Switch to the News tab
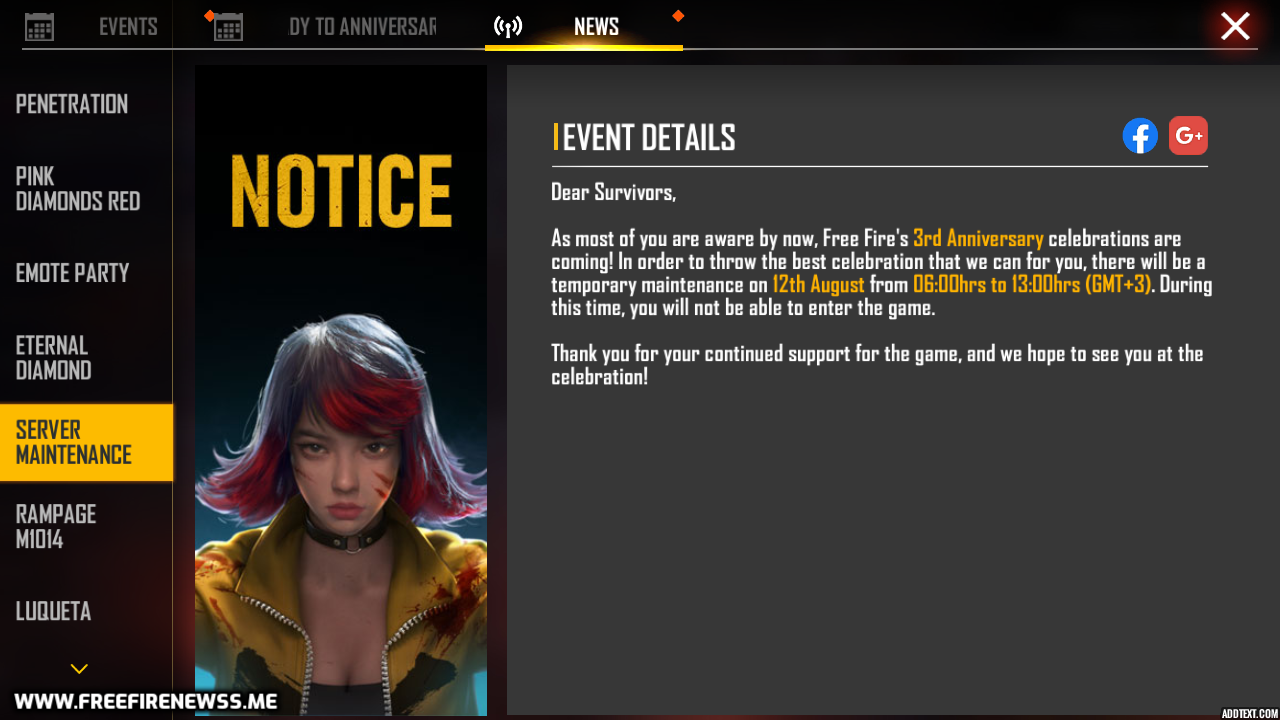Image resolution: width=1280 pixels, height=720 pixels. 596,27
